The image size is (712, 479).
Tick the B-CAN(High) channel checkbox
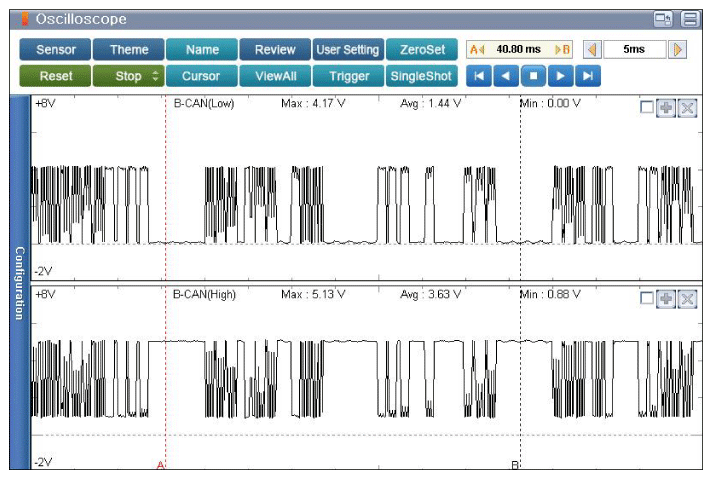(647, 299)
